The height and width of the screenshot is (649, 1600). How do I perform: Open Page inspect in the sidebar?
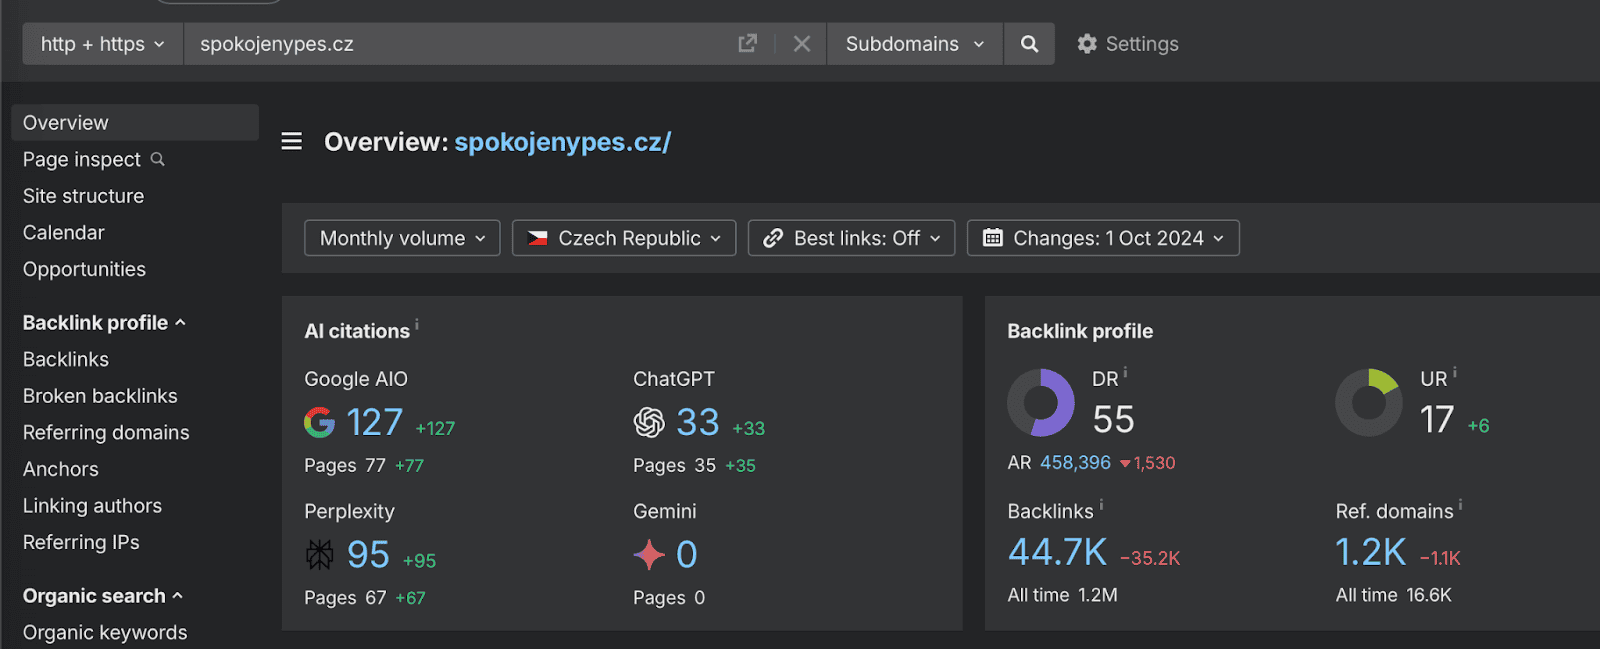click(x=82, y=160)
